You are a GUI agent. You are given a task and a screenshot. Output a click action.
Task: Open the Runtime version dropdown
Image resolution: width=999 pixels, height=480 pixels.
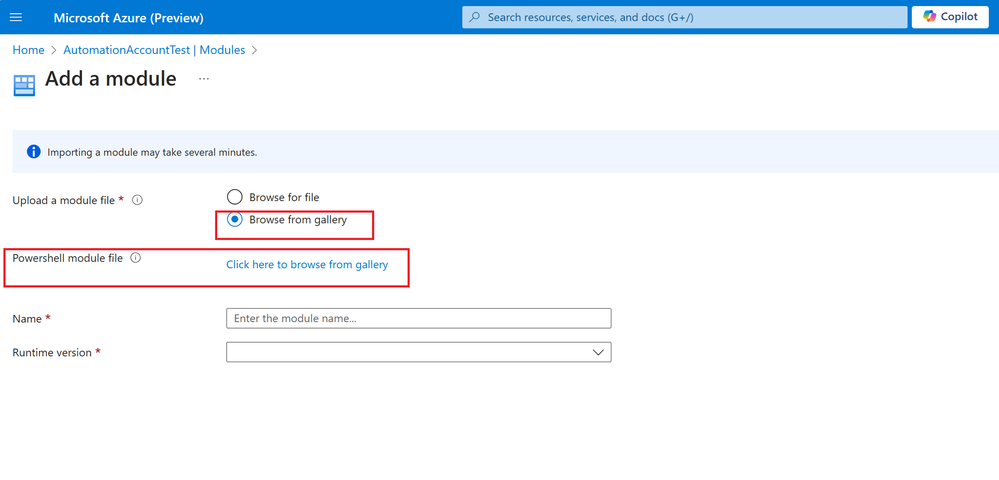pyautogui.click(x=419, y=353)
